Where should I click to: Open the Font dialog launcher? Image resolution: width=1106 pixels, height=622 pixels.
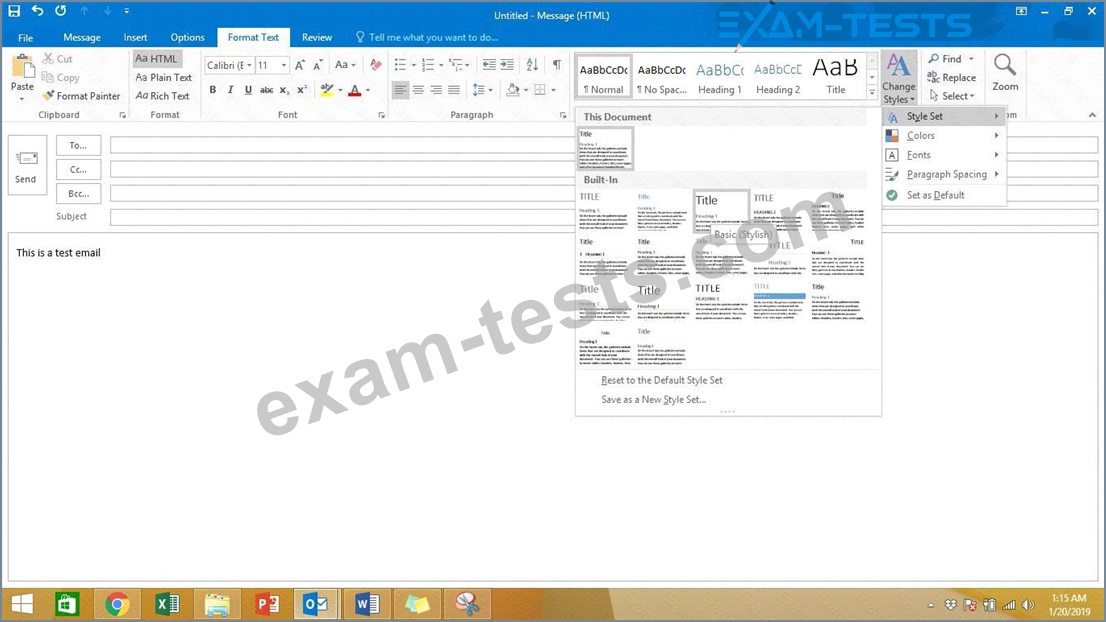tap(382, 115)
